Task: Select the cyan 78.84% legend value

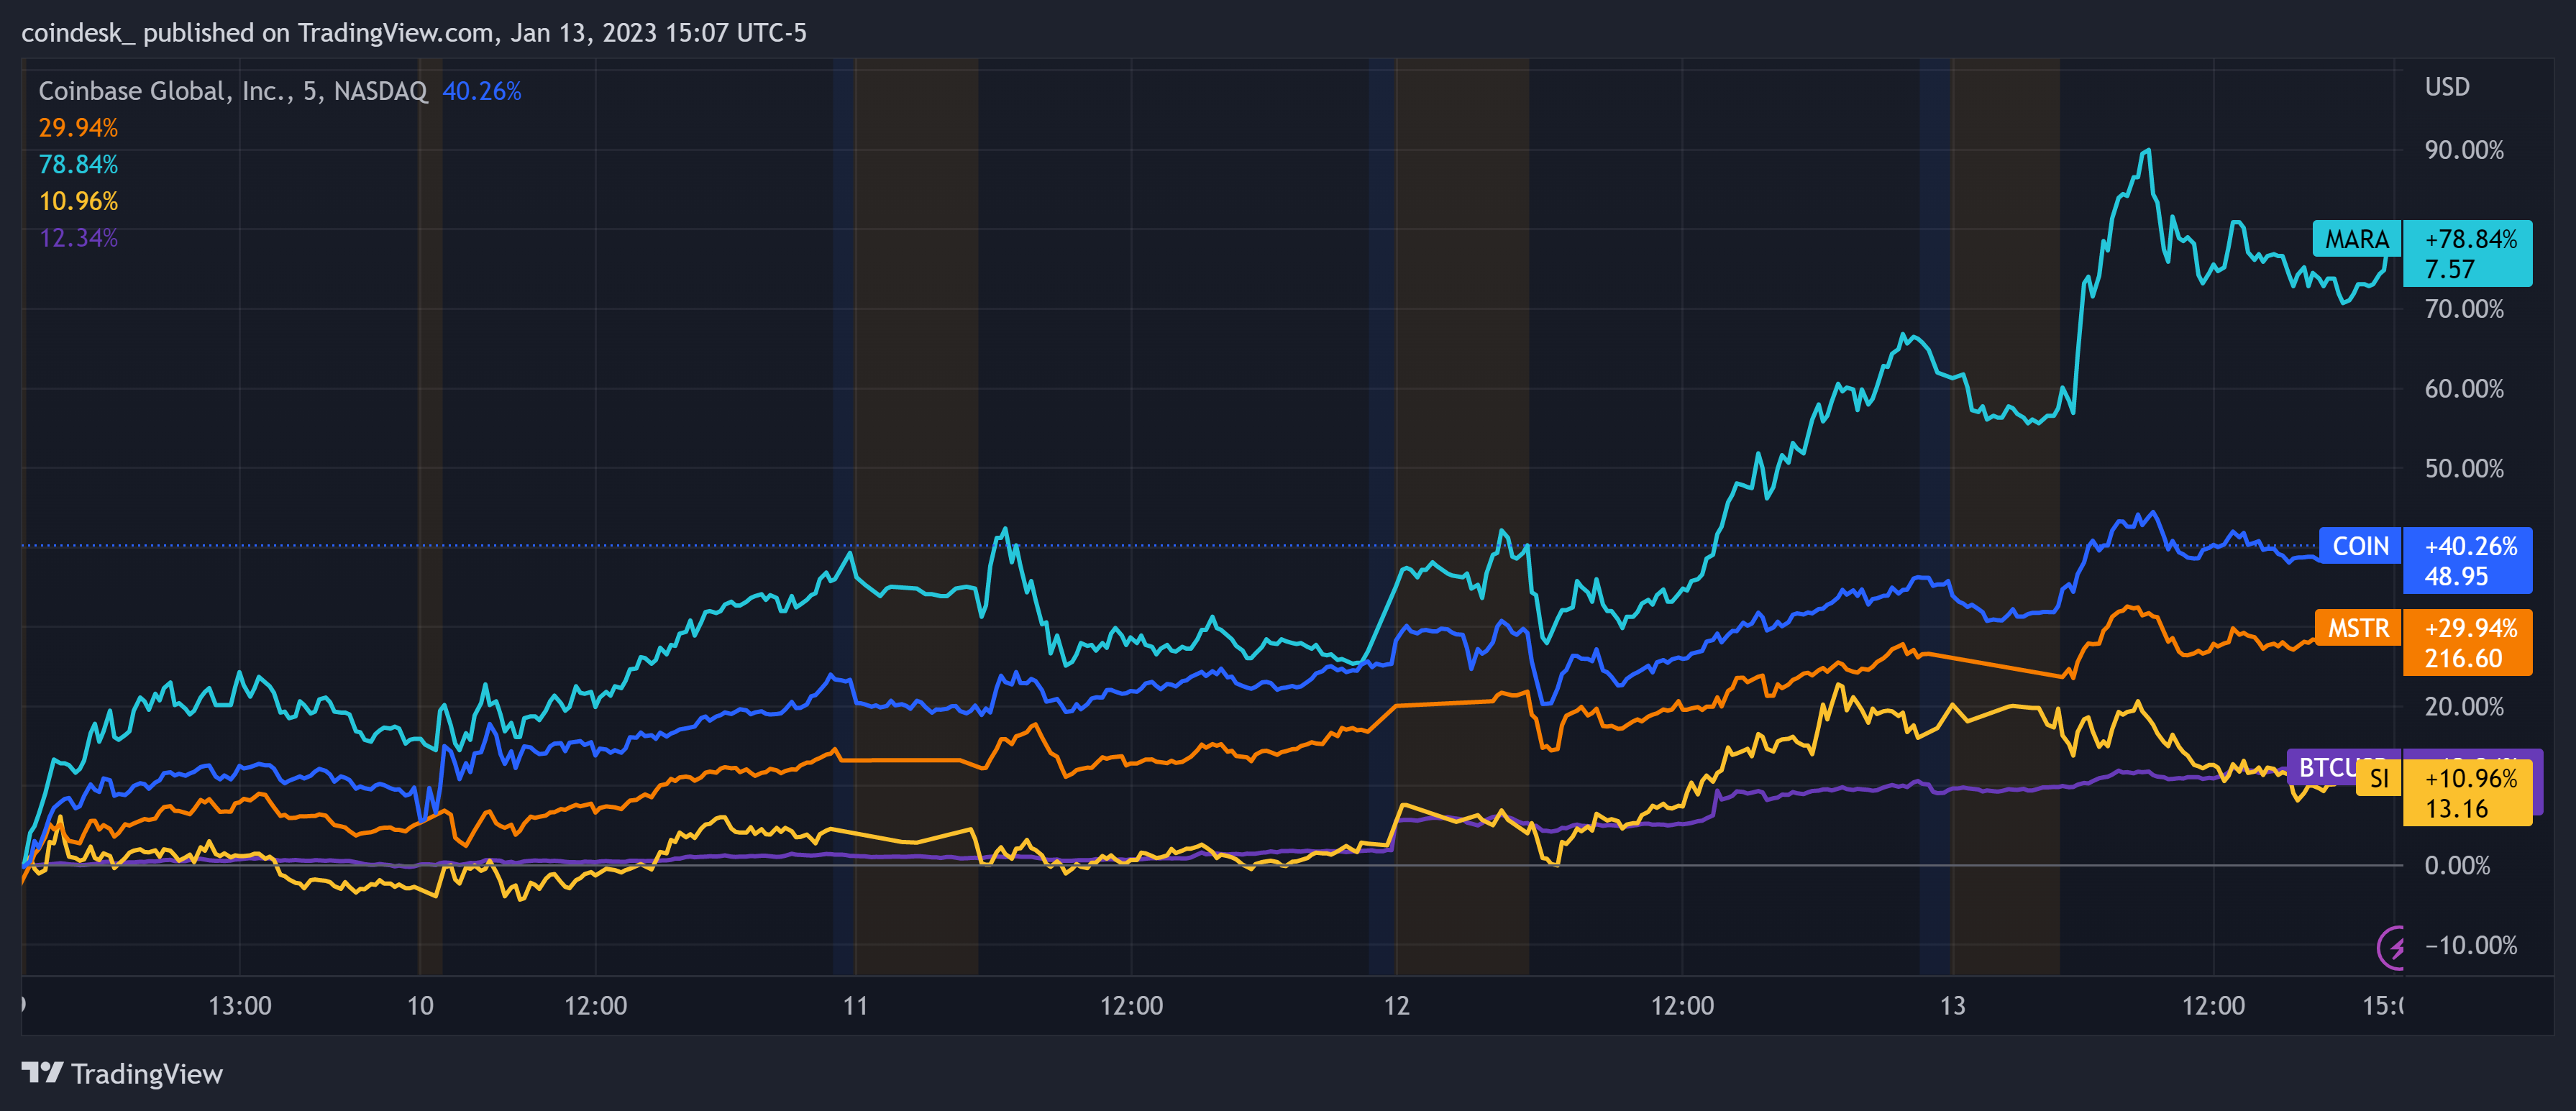Action: click(78, 165)
